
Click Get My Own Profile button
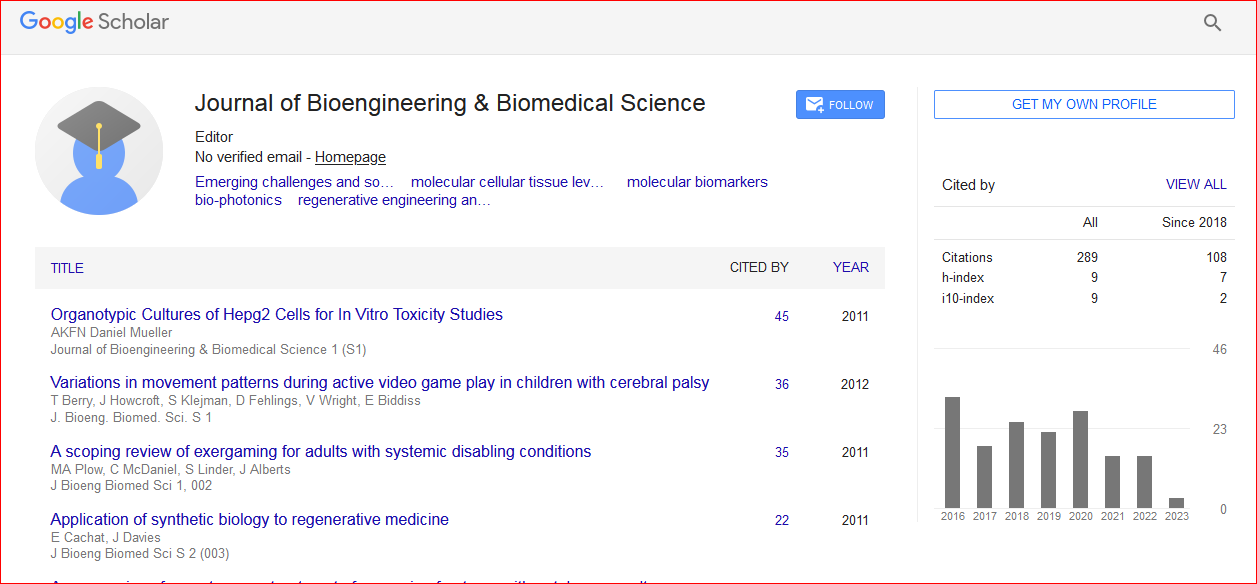pyautogui.click(x=1084, y=104)
